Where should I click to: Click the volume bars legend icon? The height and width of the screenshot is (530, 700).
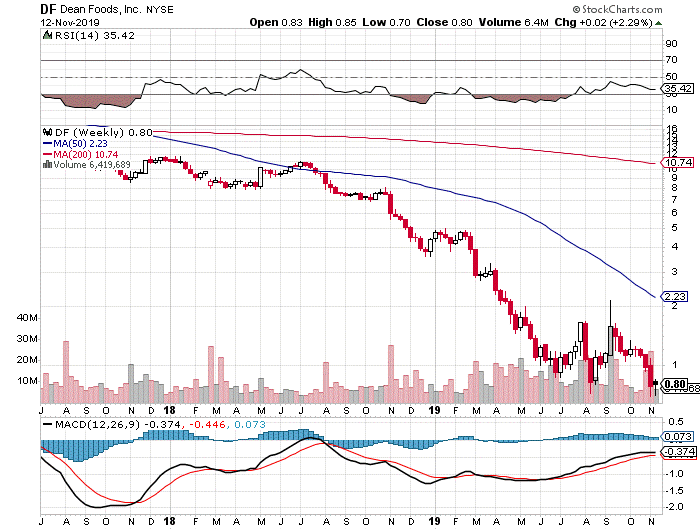[x=47, y=164]
